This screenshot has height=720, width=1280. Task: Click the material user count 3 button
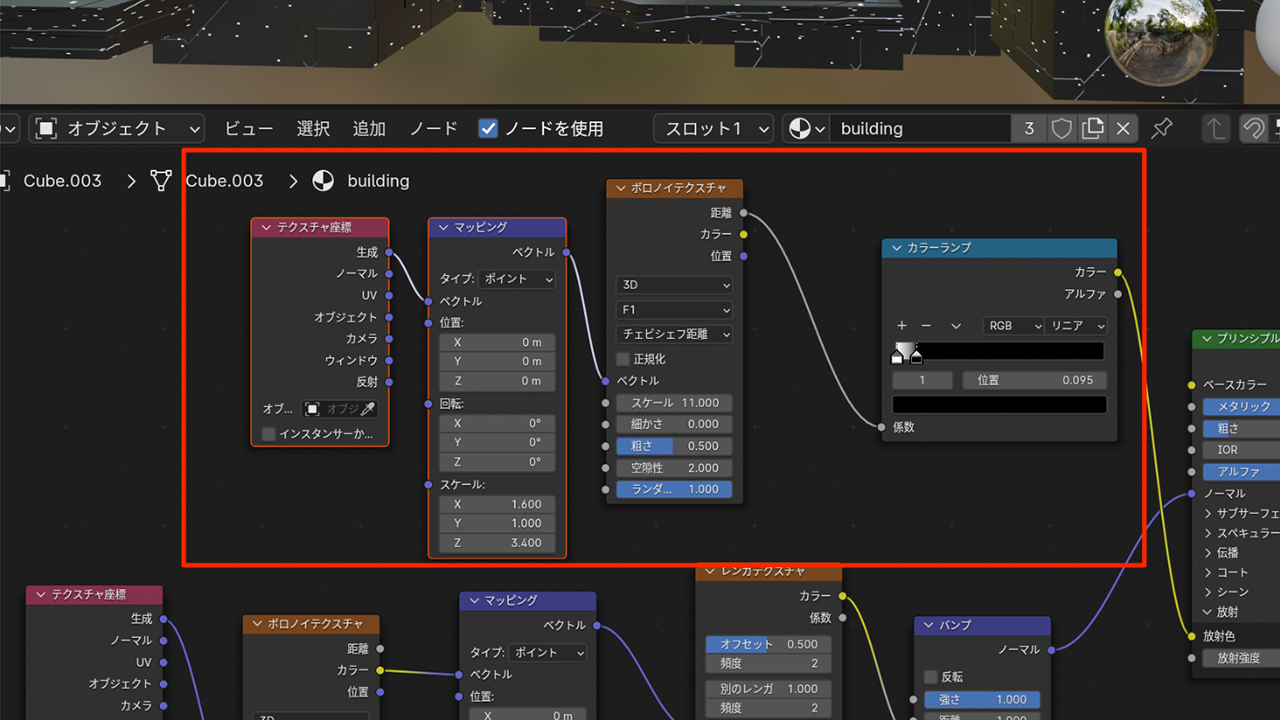(x=1029, y=128)
